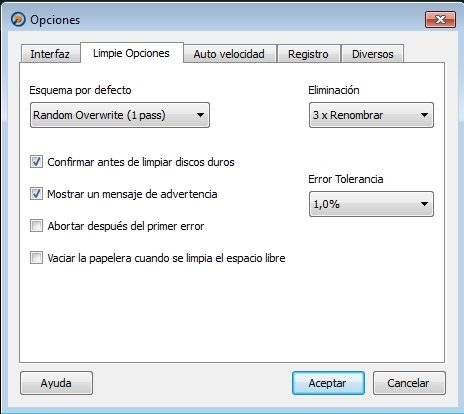Click the arrow of Random Overwrite combo box
The image size is (464, 414).
coord(200,115)
